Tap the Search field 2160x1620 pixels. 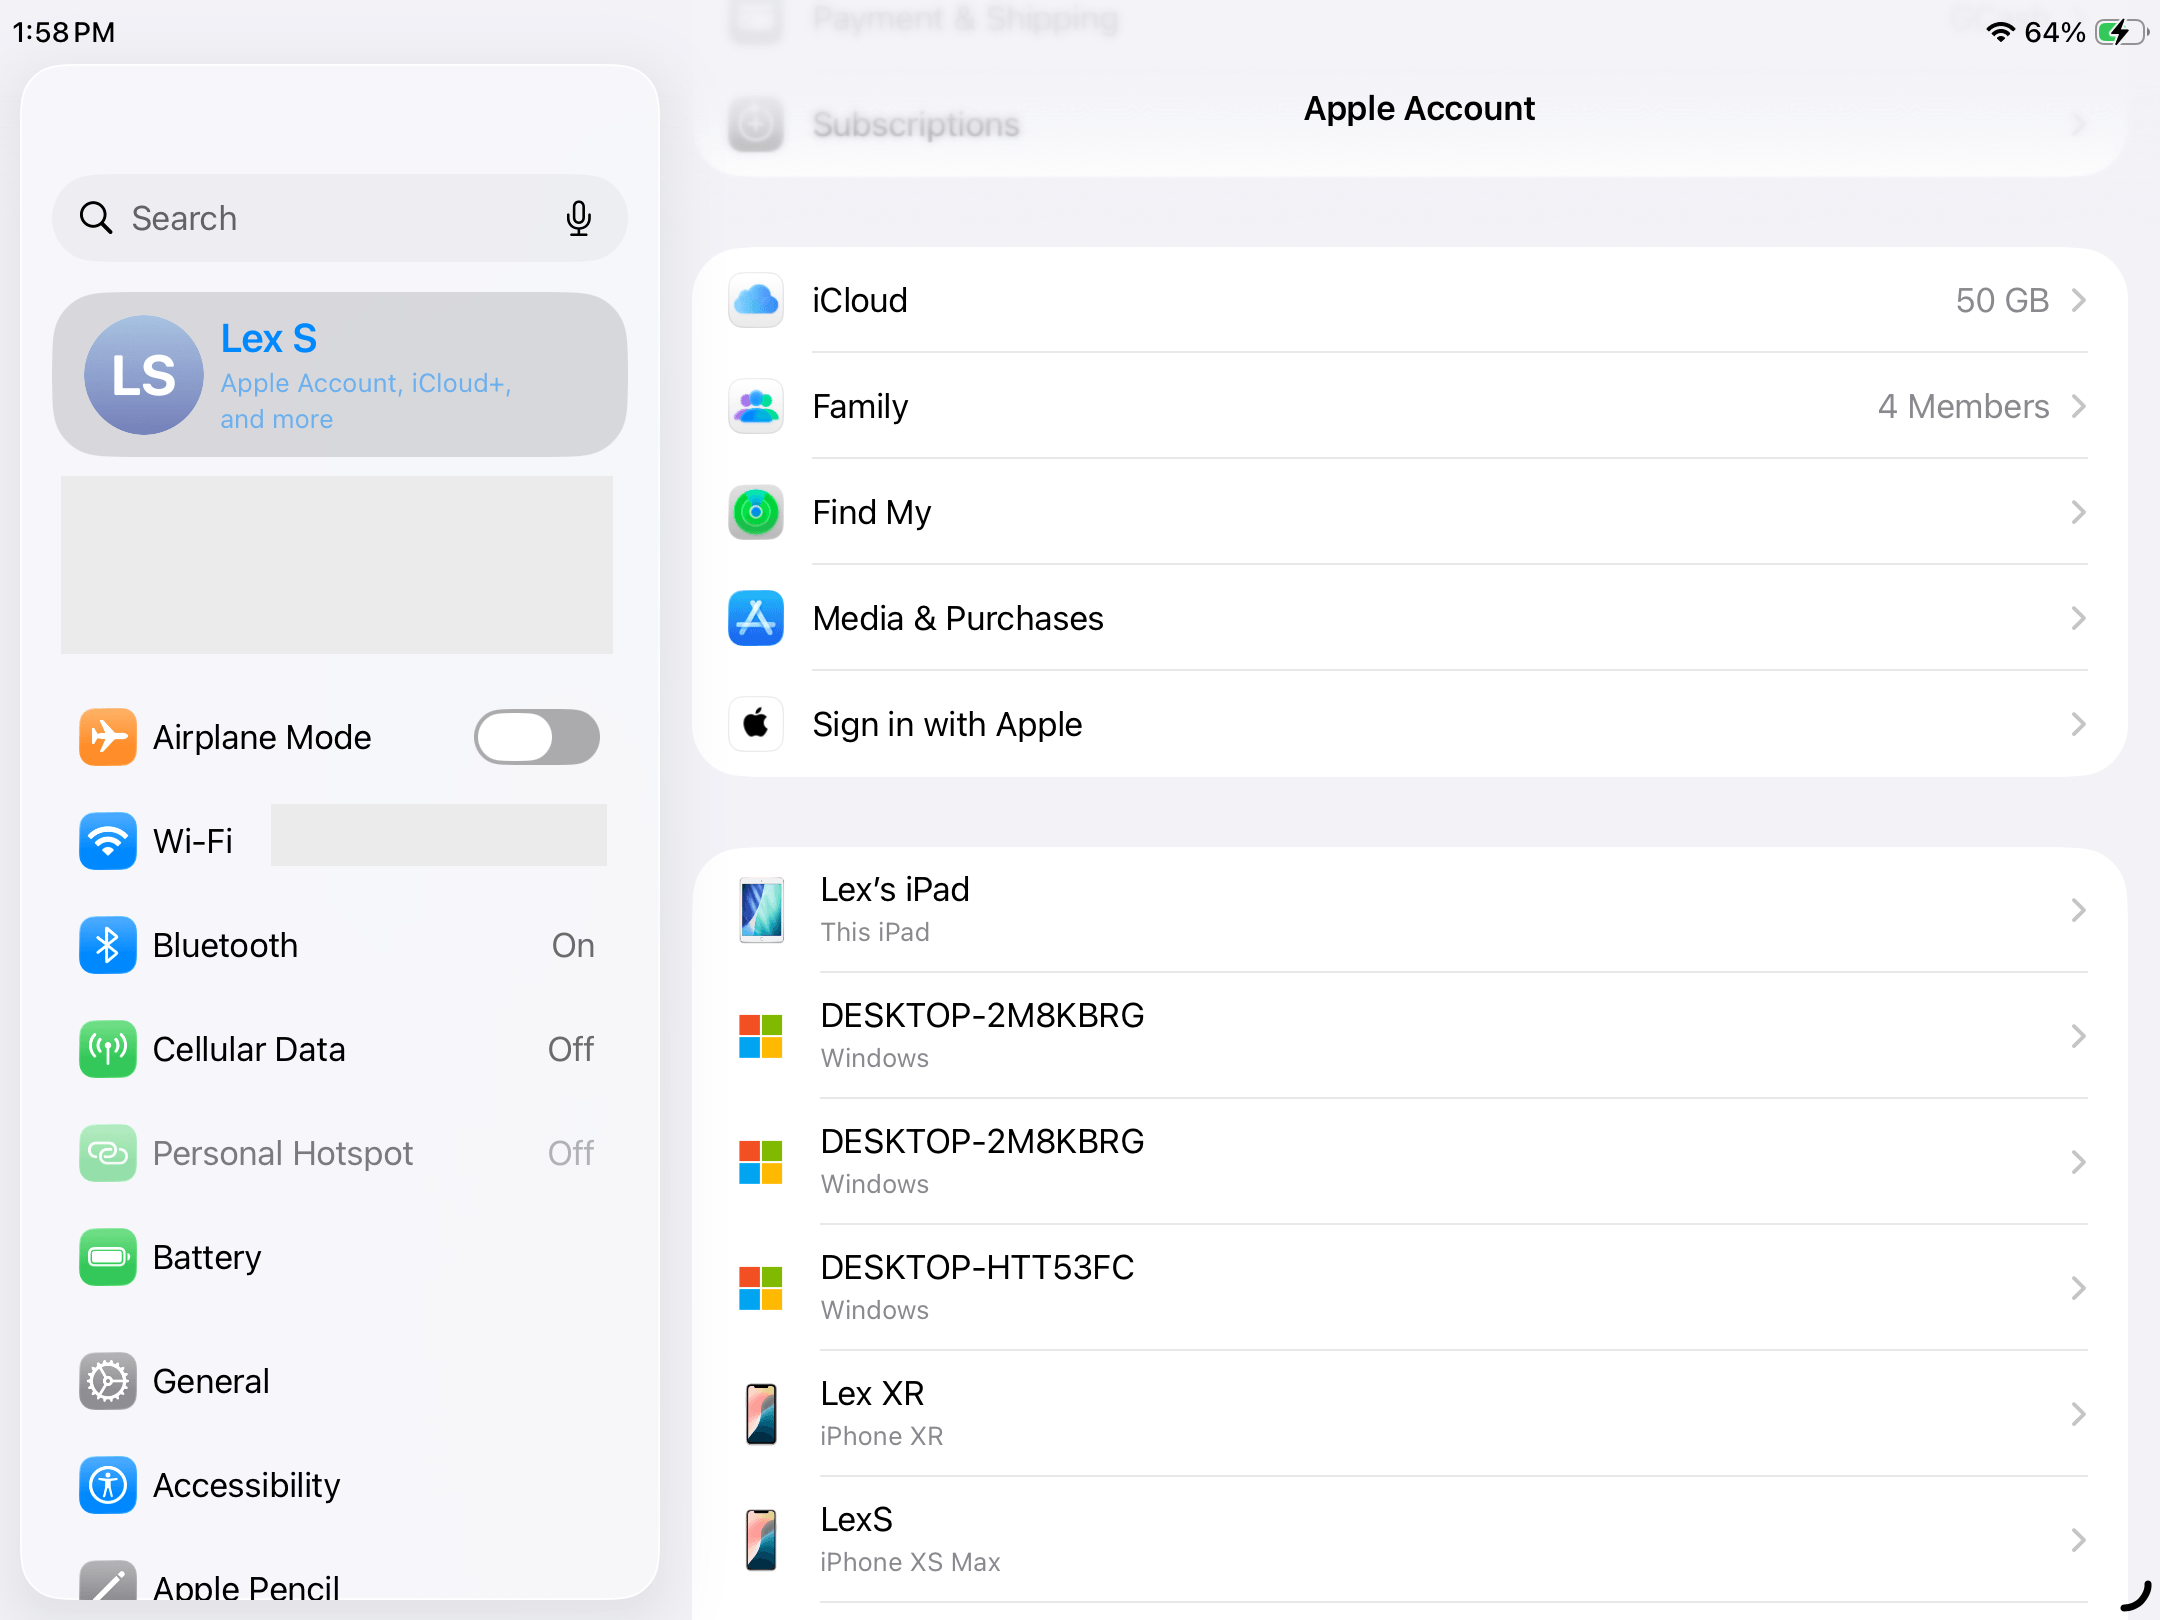coord(340,218)
